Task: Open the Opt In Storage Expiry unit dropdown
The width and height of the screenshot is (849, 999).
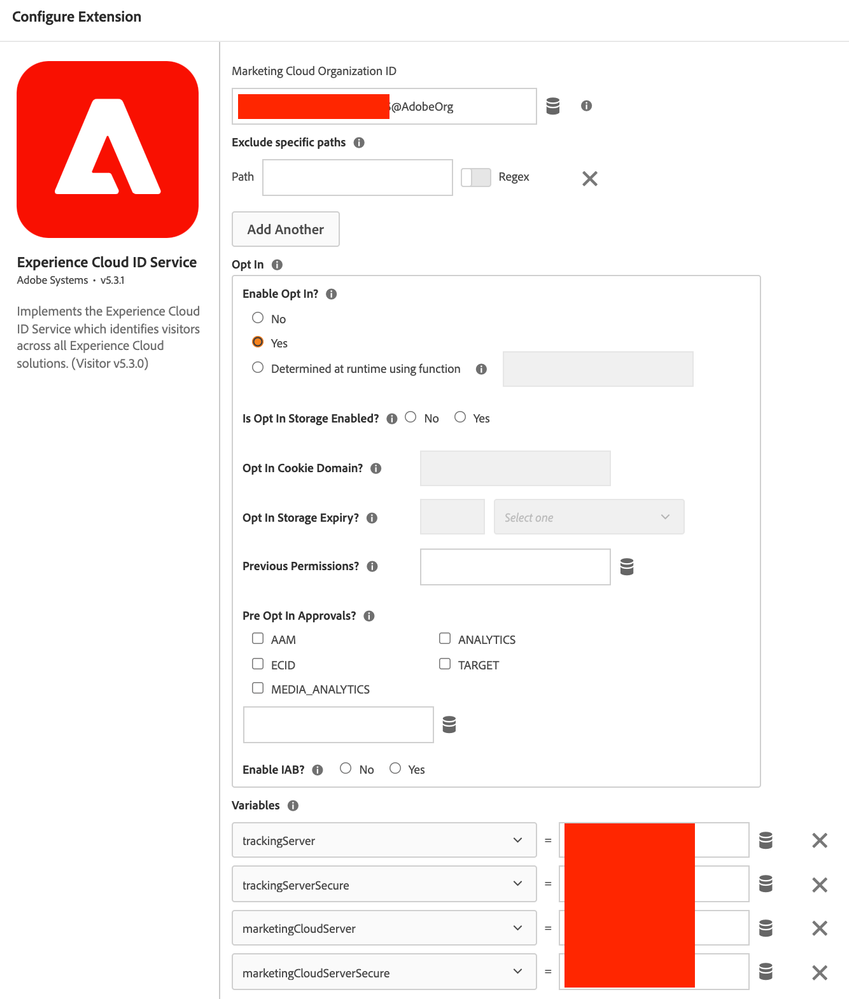Action: [589, 517]
